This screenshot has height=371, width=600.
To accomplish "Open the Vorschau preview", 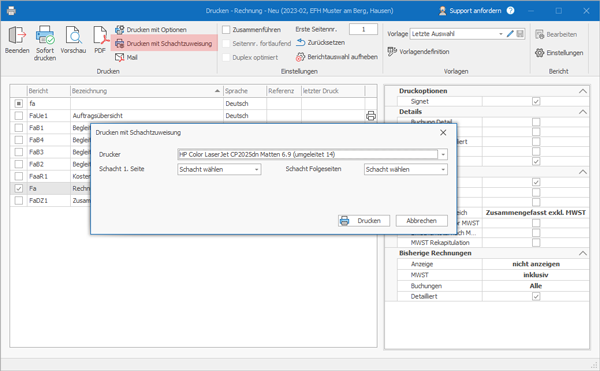I will click(73, 35).
